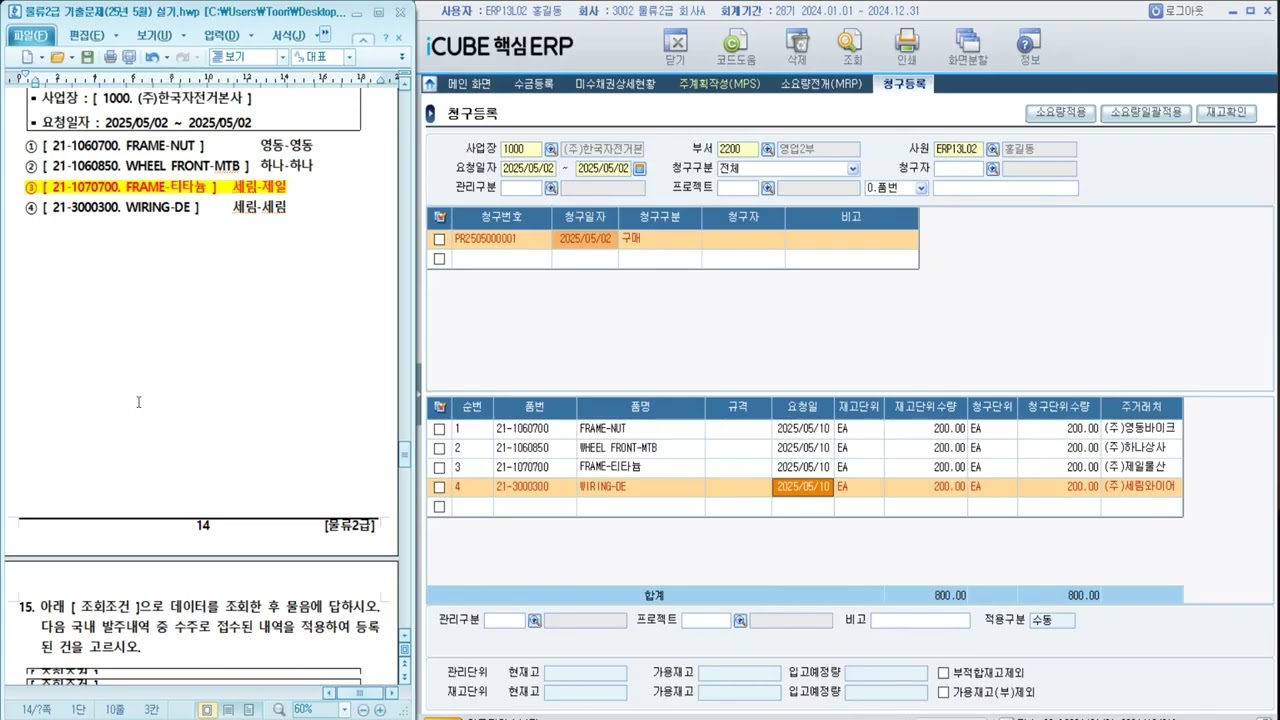Open calendar icon beside 요청일자 end date

pyautogui.click(x=640, y=168)
